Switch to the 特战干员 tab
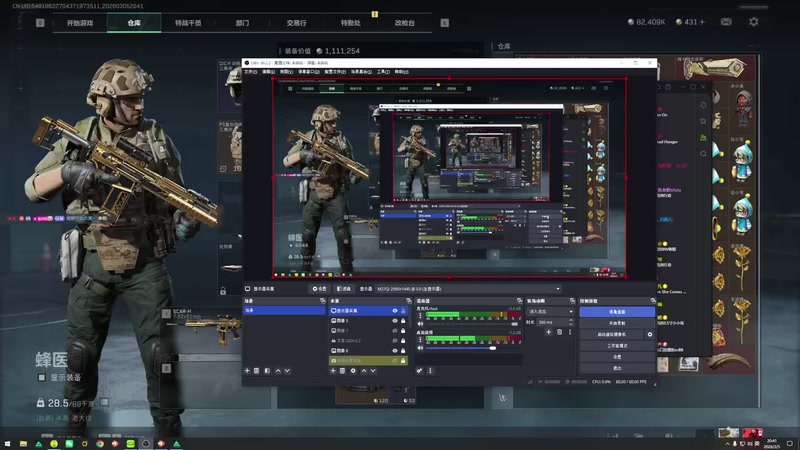This screenshot has height=450, width=800. (188, 23)
